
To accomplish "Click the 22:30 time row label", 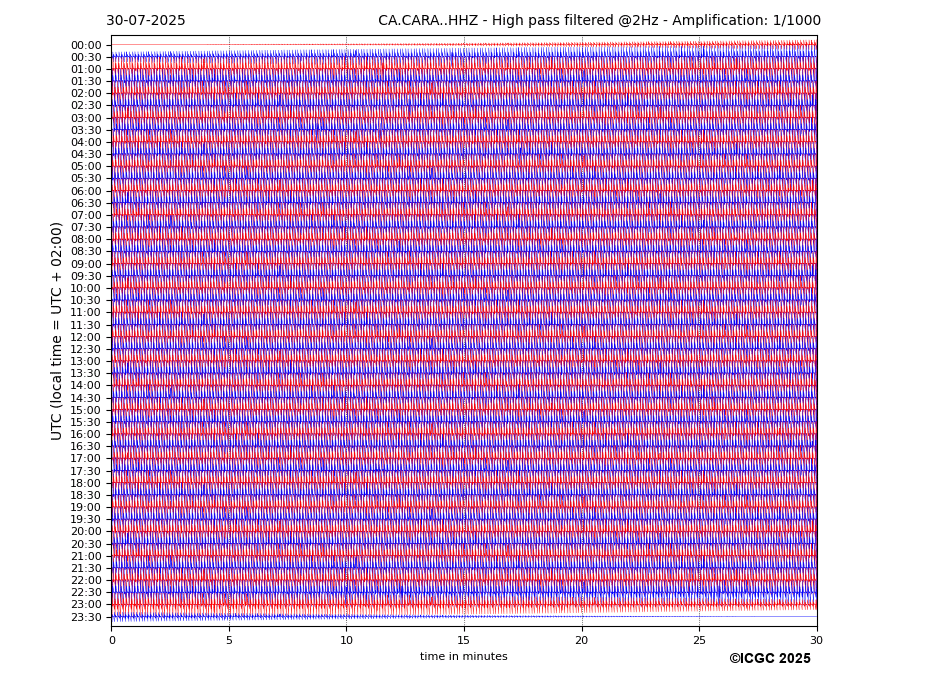I will [x=86, y=593].
